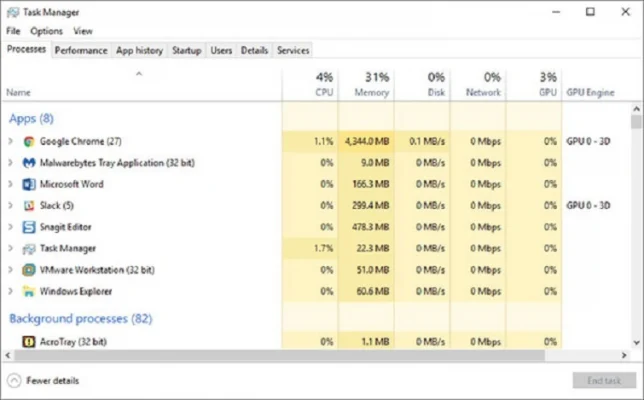Click the Google Chrome process icon
This screenshot has width=644, height=400.
point(30,141)
